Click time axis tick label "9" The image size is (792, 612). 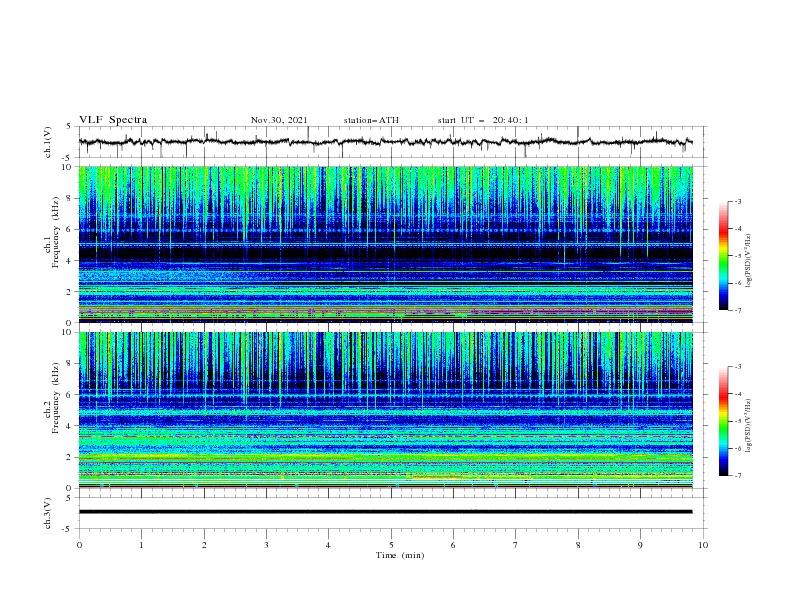[x=640, y=545]
